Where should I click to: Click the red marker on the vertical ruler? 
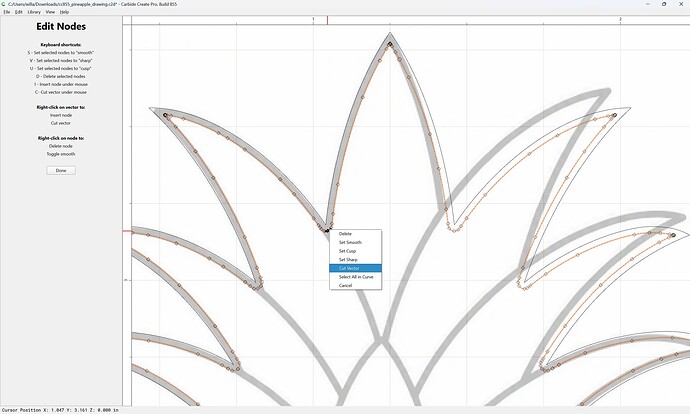tap(127, 231)
